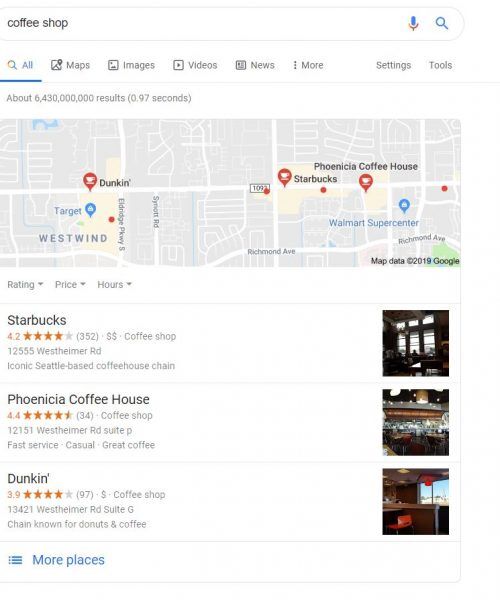
Task: Open search Tools
Action: [x=440, y=65]
